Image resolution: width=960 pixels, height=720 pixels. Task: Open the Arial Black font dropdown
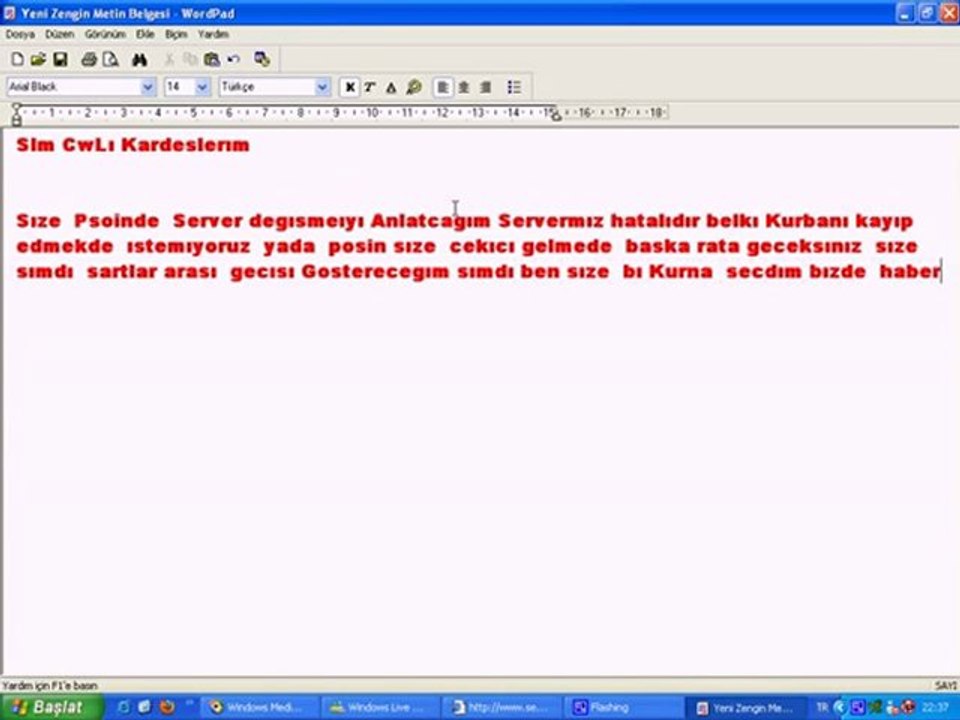point(148,88)
